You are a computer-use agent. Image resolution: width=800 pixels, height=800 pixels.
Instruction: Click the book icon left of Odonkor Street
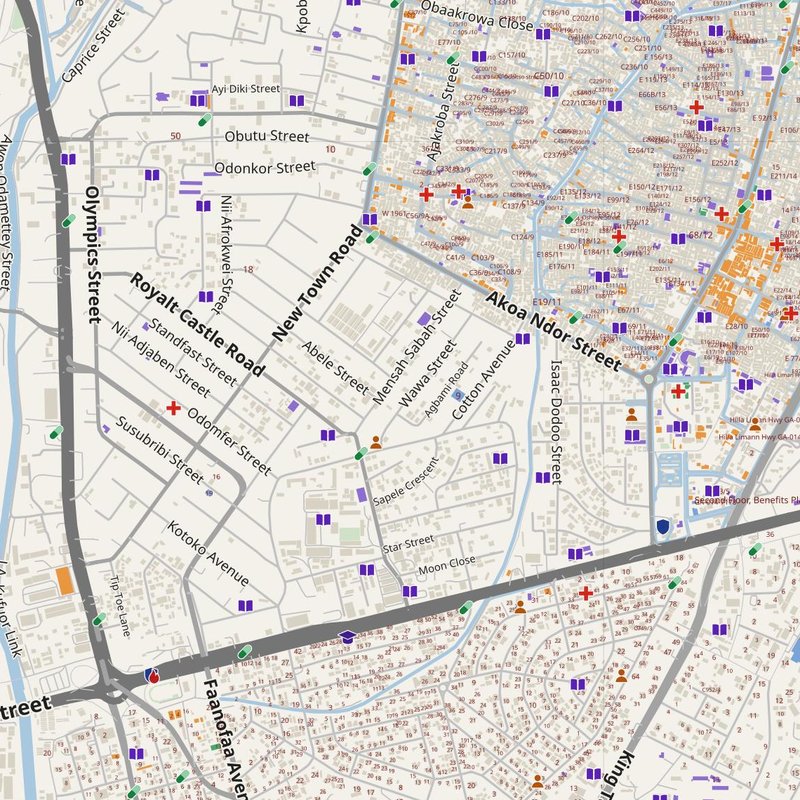coord(152,175)
